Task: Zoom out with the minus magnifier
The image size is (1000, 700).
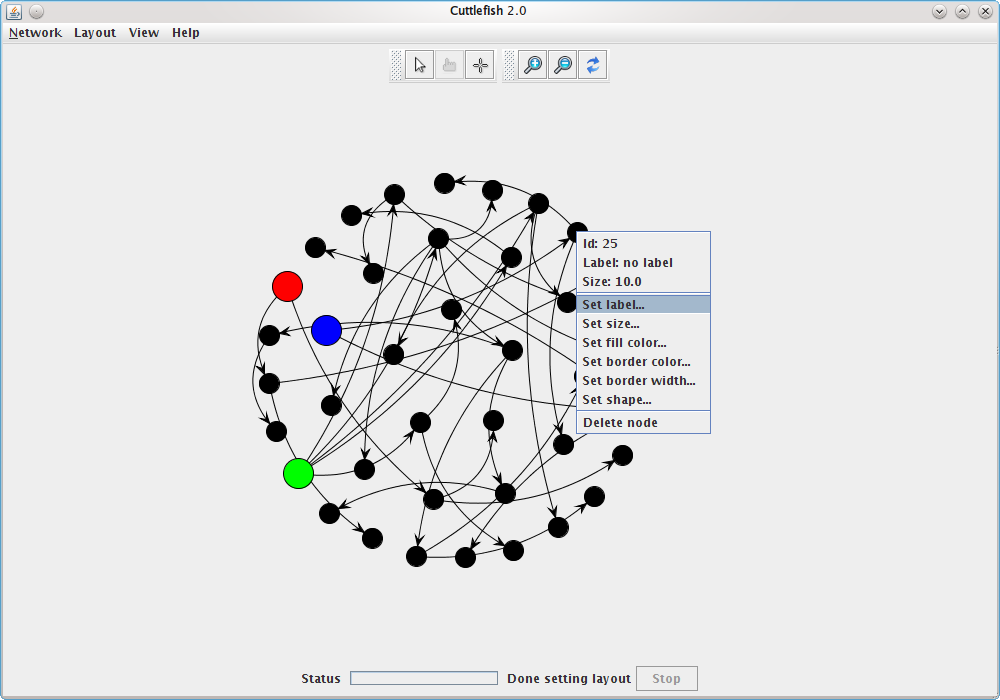Action: tap(562, 65)
